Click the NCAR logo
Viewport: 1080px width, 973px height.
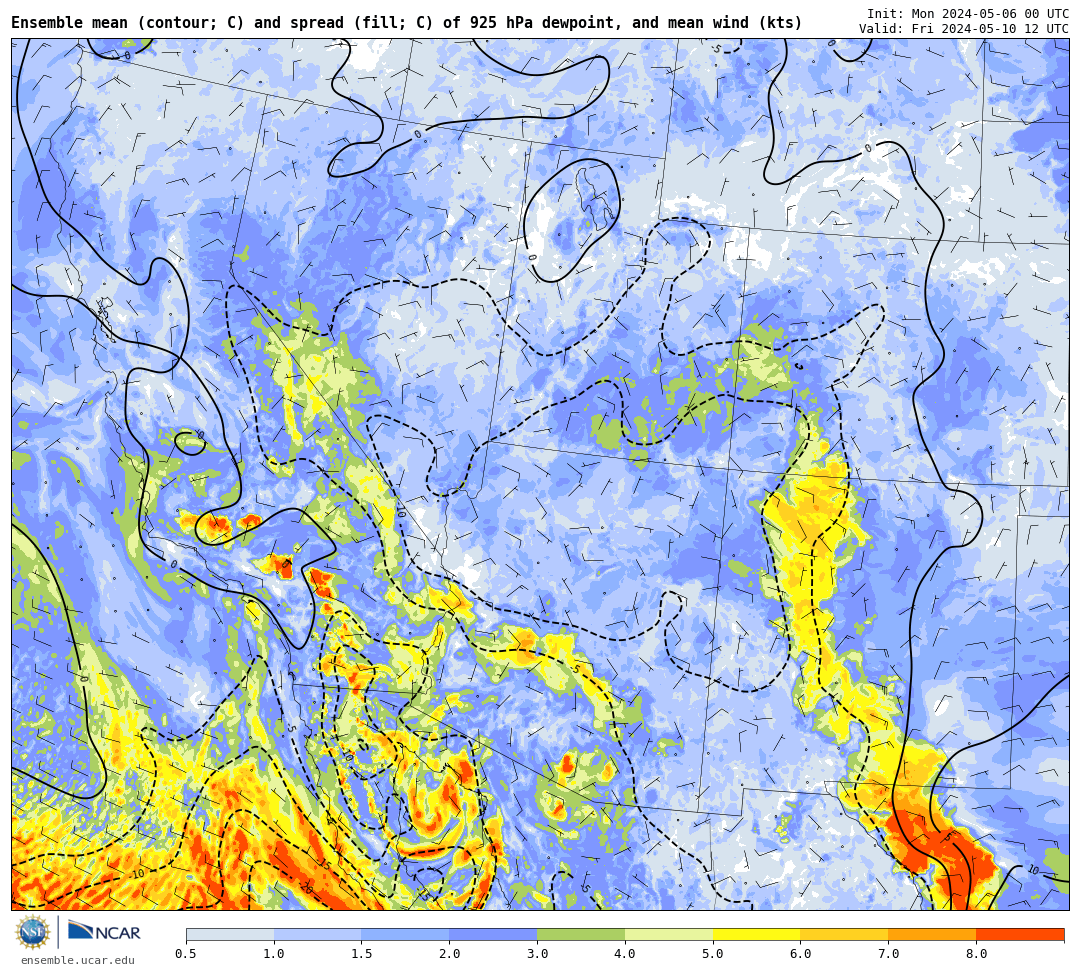(x=104, y=932)
